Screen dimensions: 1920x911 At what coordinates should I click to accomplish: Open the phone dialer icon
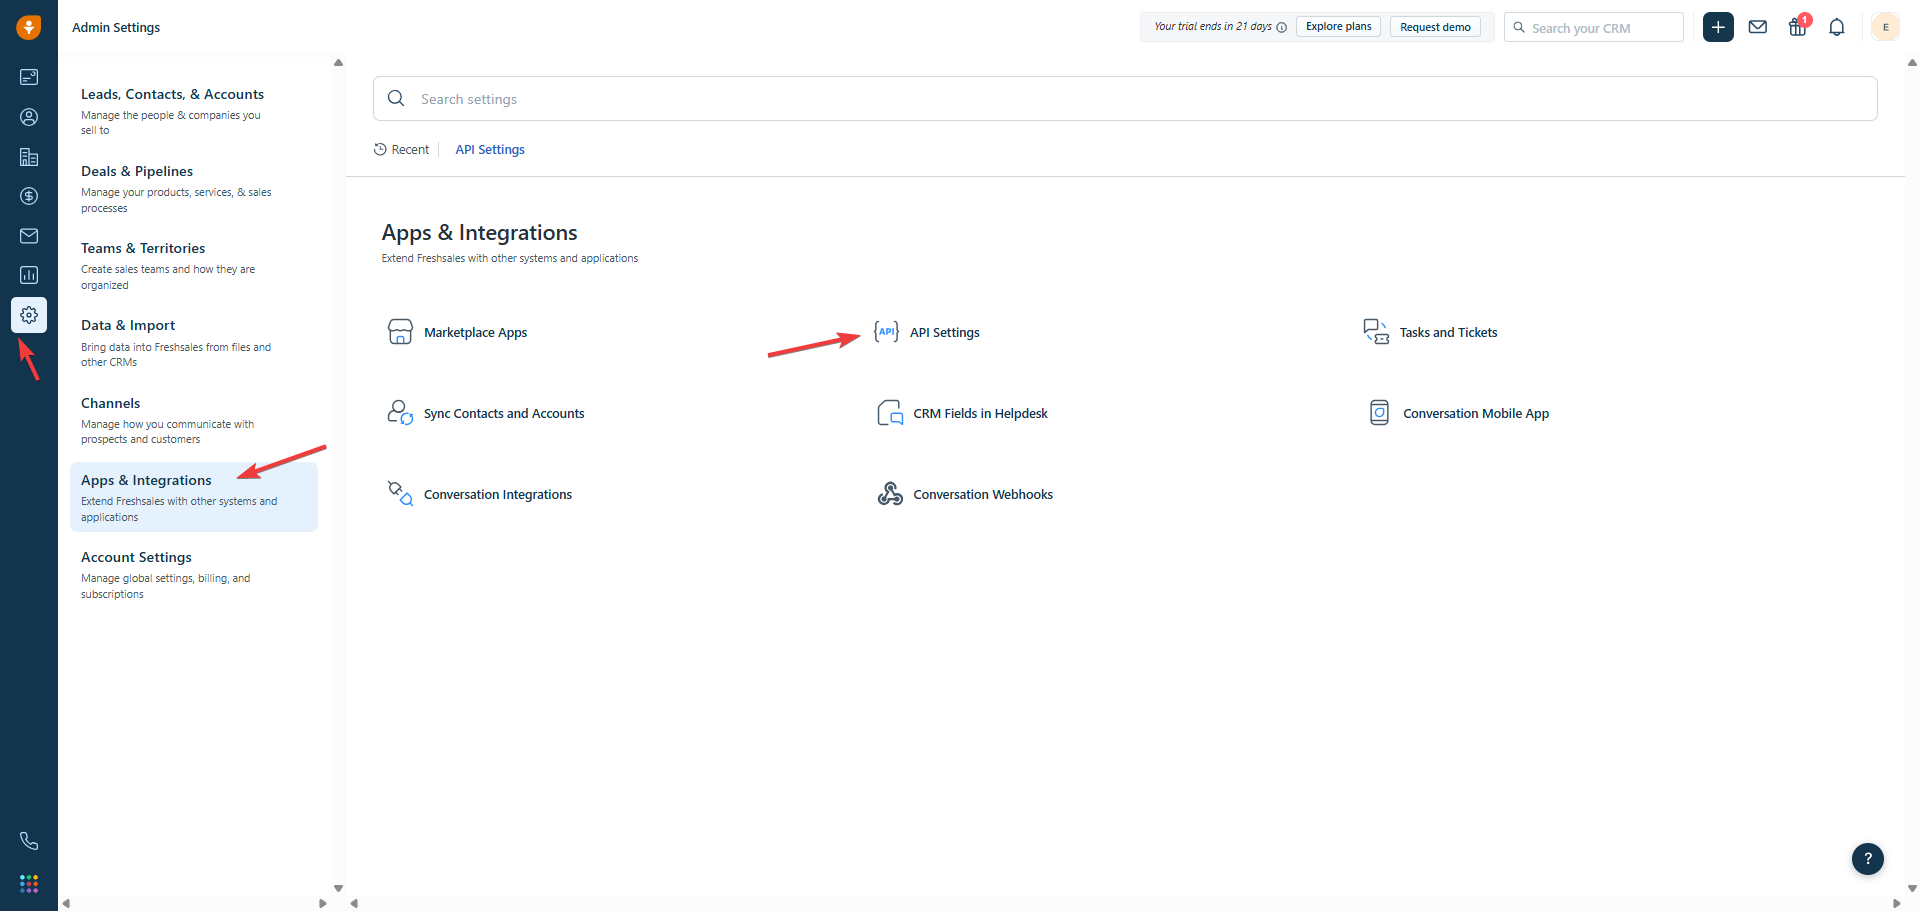pyautogui.click(x=29, y=841)
